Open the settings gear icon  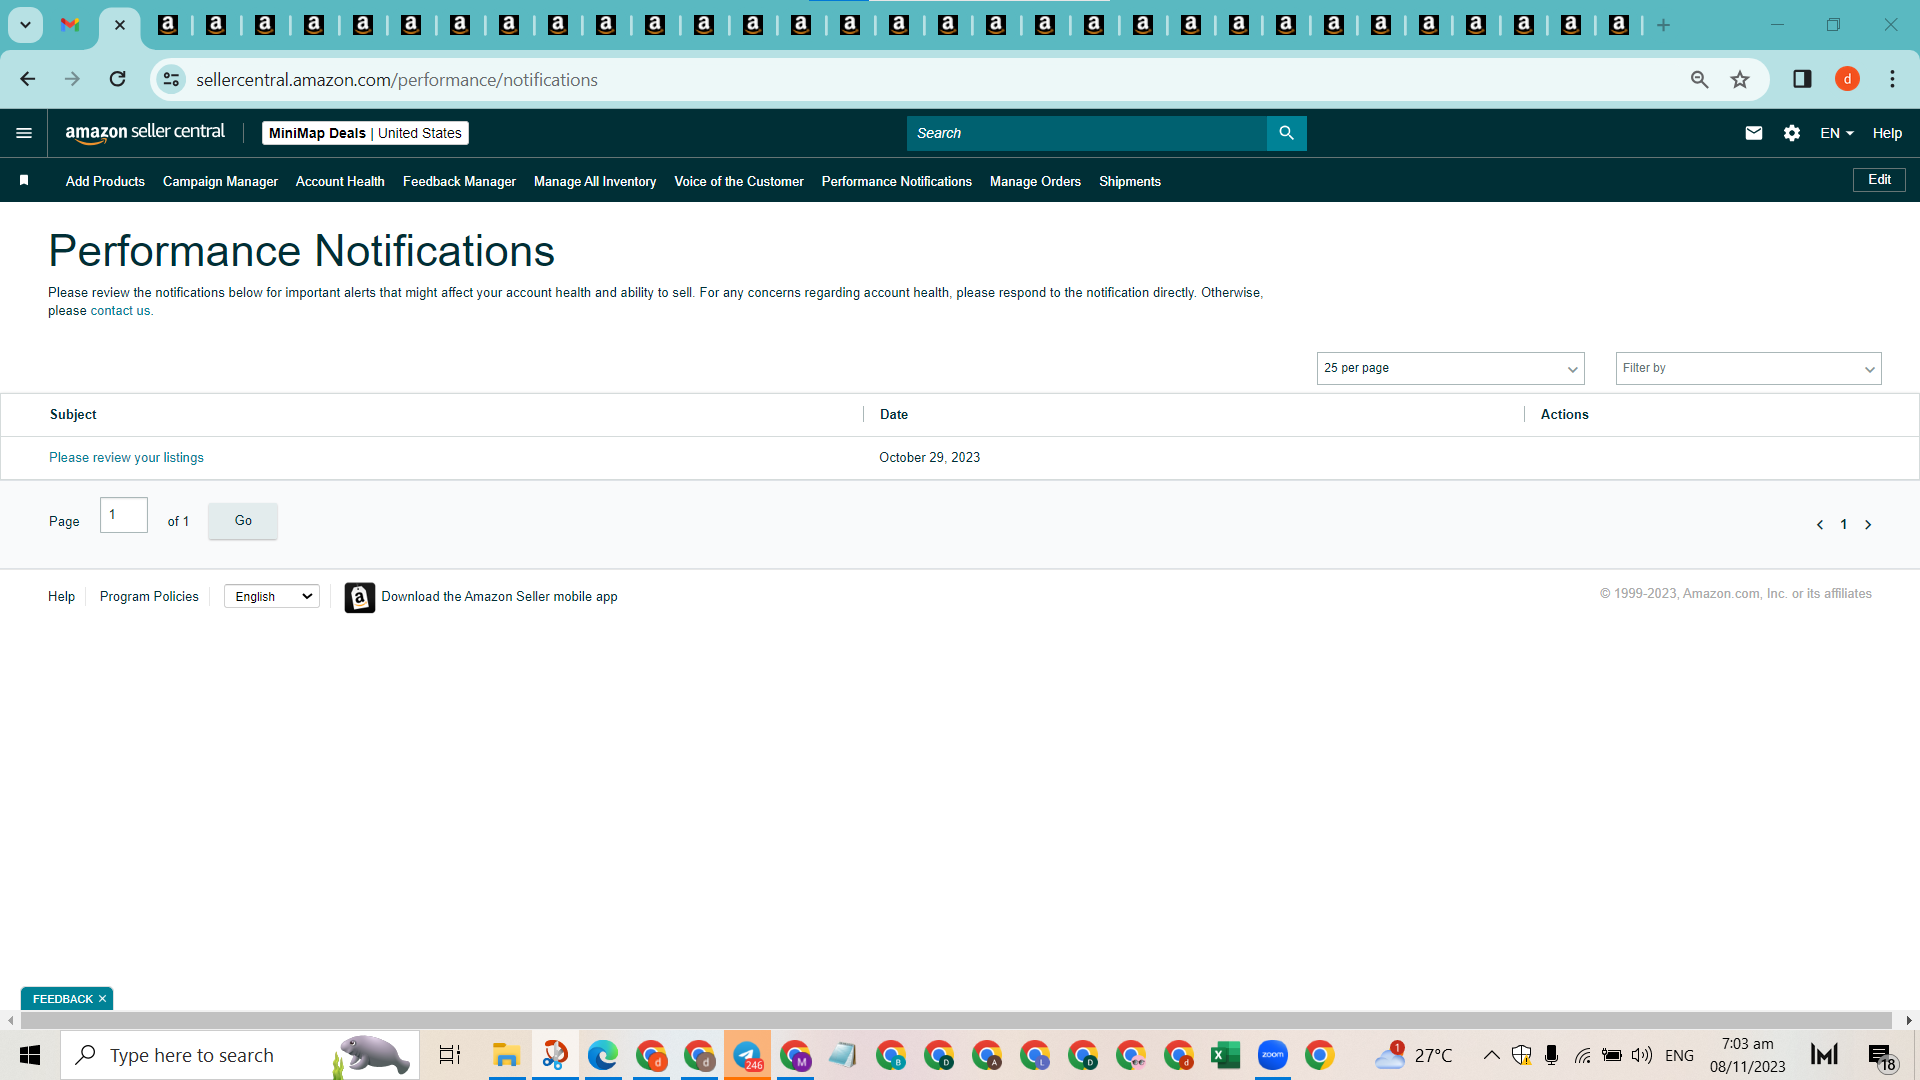coord(1791,133)
